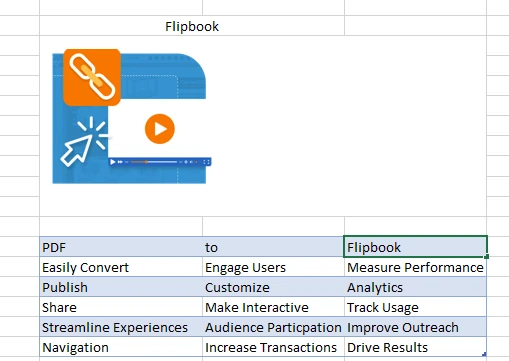This screenshot has width=509, height=361.
Task: Select the Audience Particpation cell
Action: pos(273,327)
